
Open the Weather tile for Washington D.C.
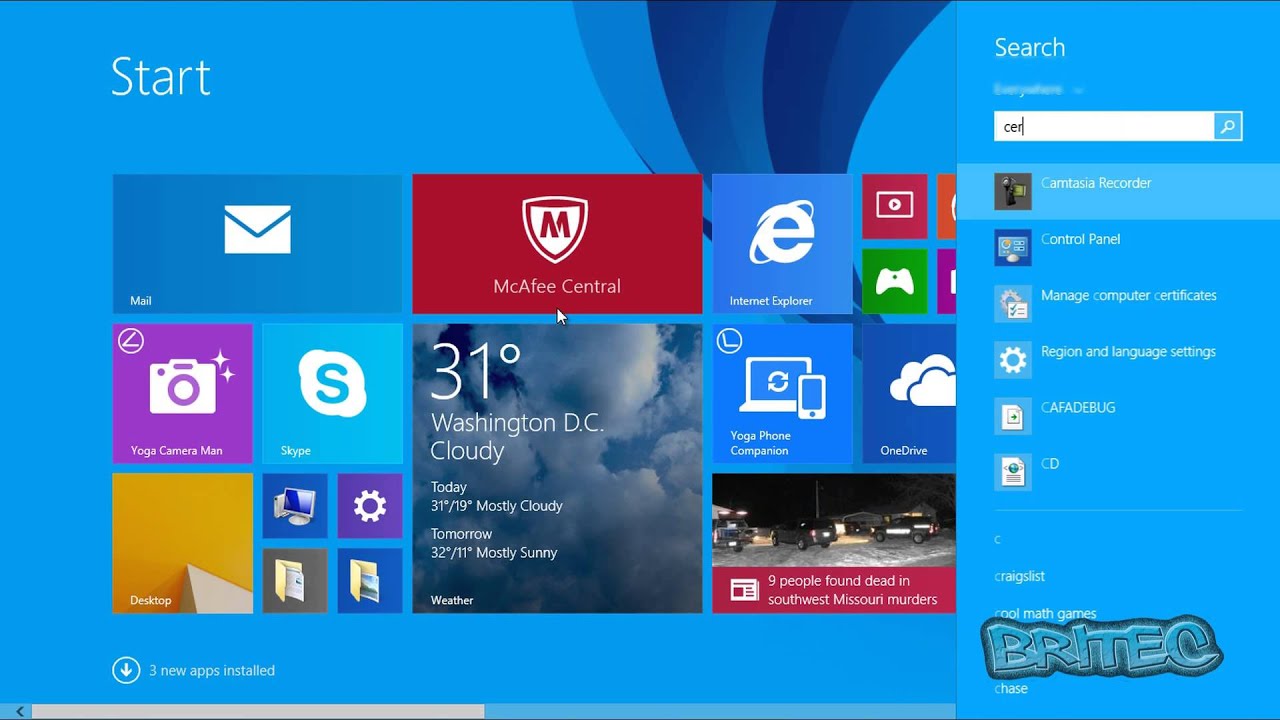coord(557,469)
